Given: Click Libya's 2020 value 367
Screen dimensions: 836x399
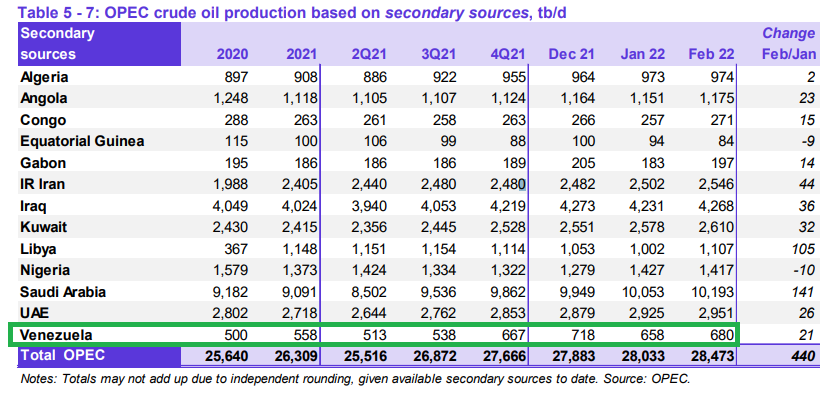Looking at the screenshot, I should [x=236, y=249].
